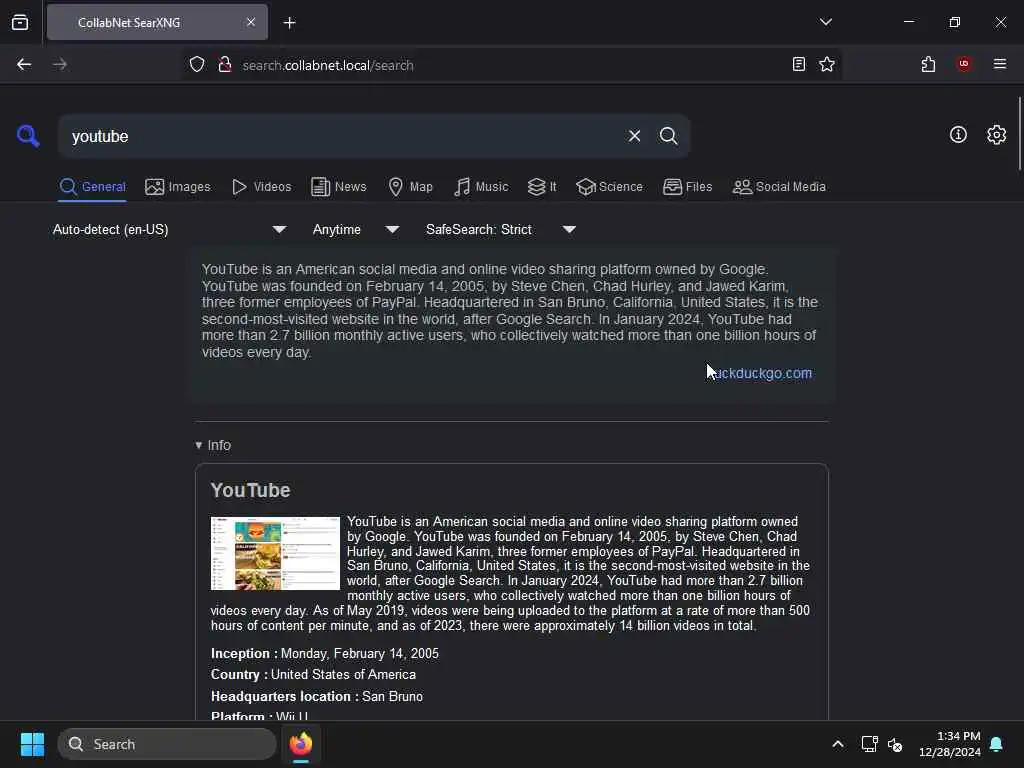Click Firefox in the taskbar
This screenshot has width=1024, height=768.
[x=300, y=744]
